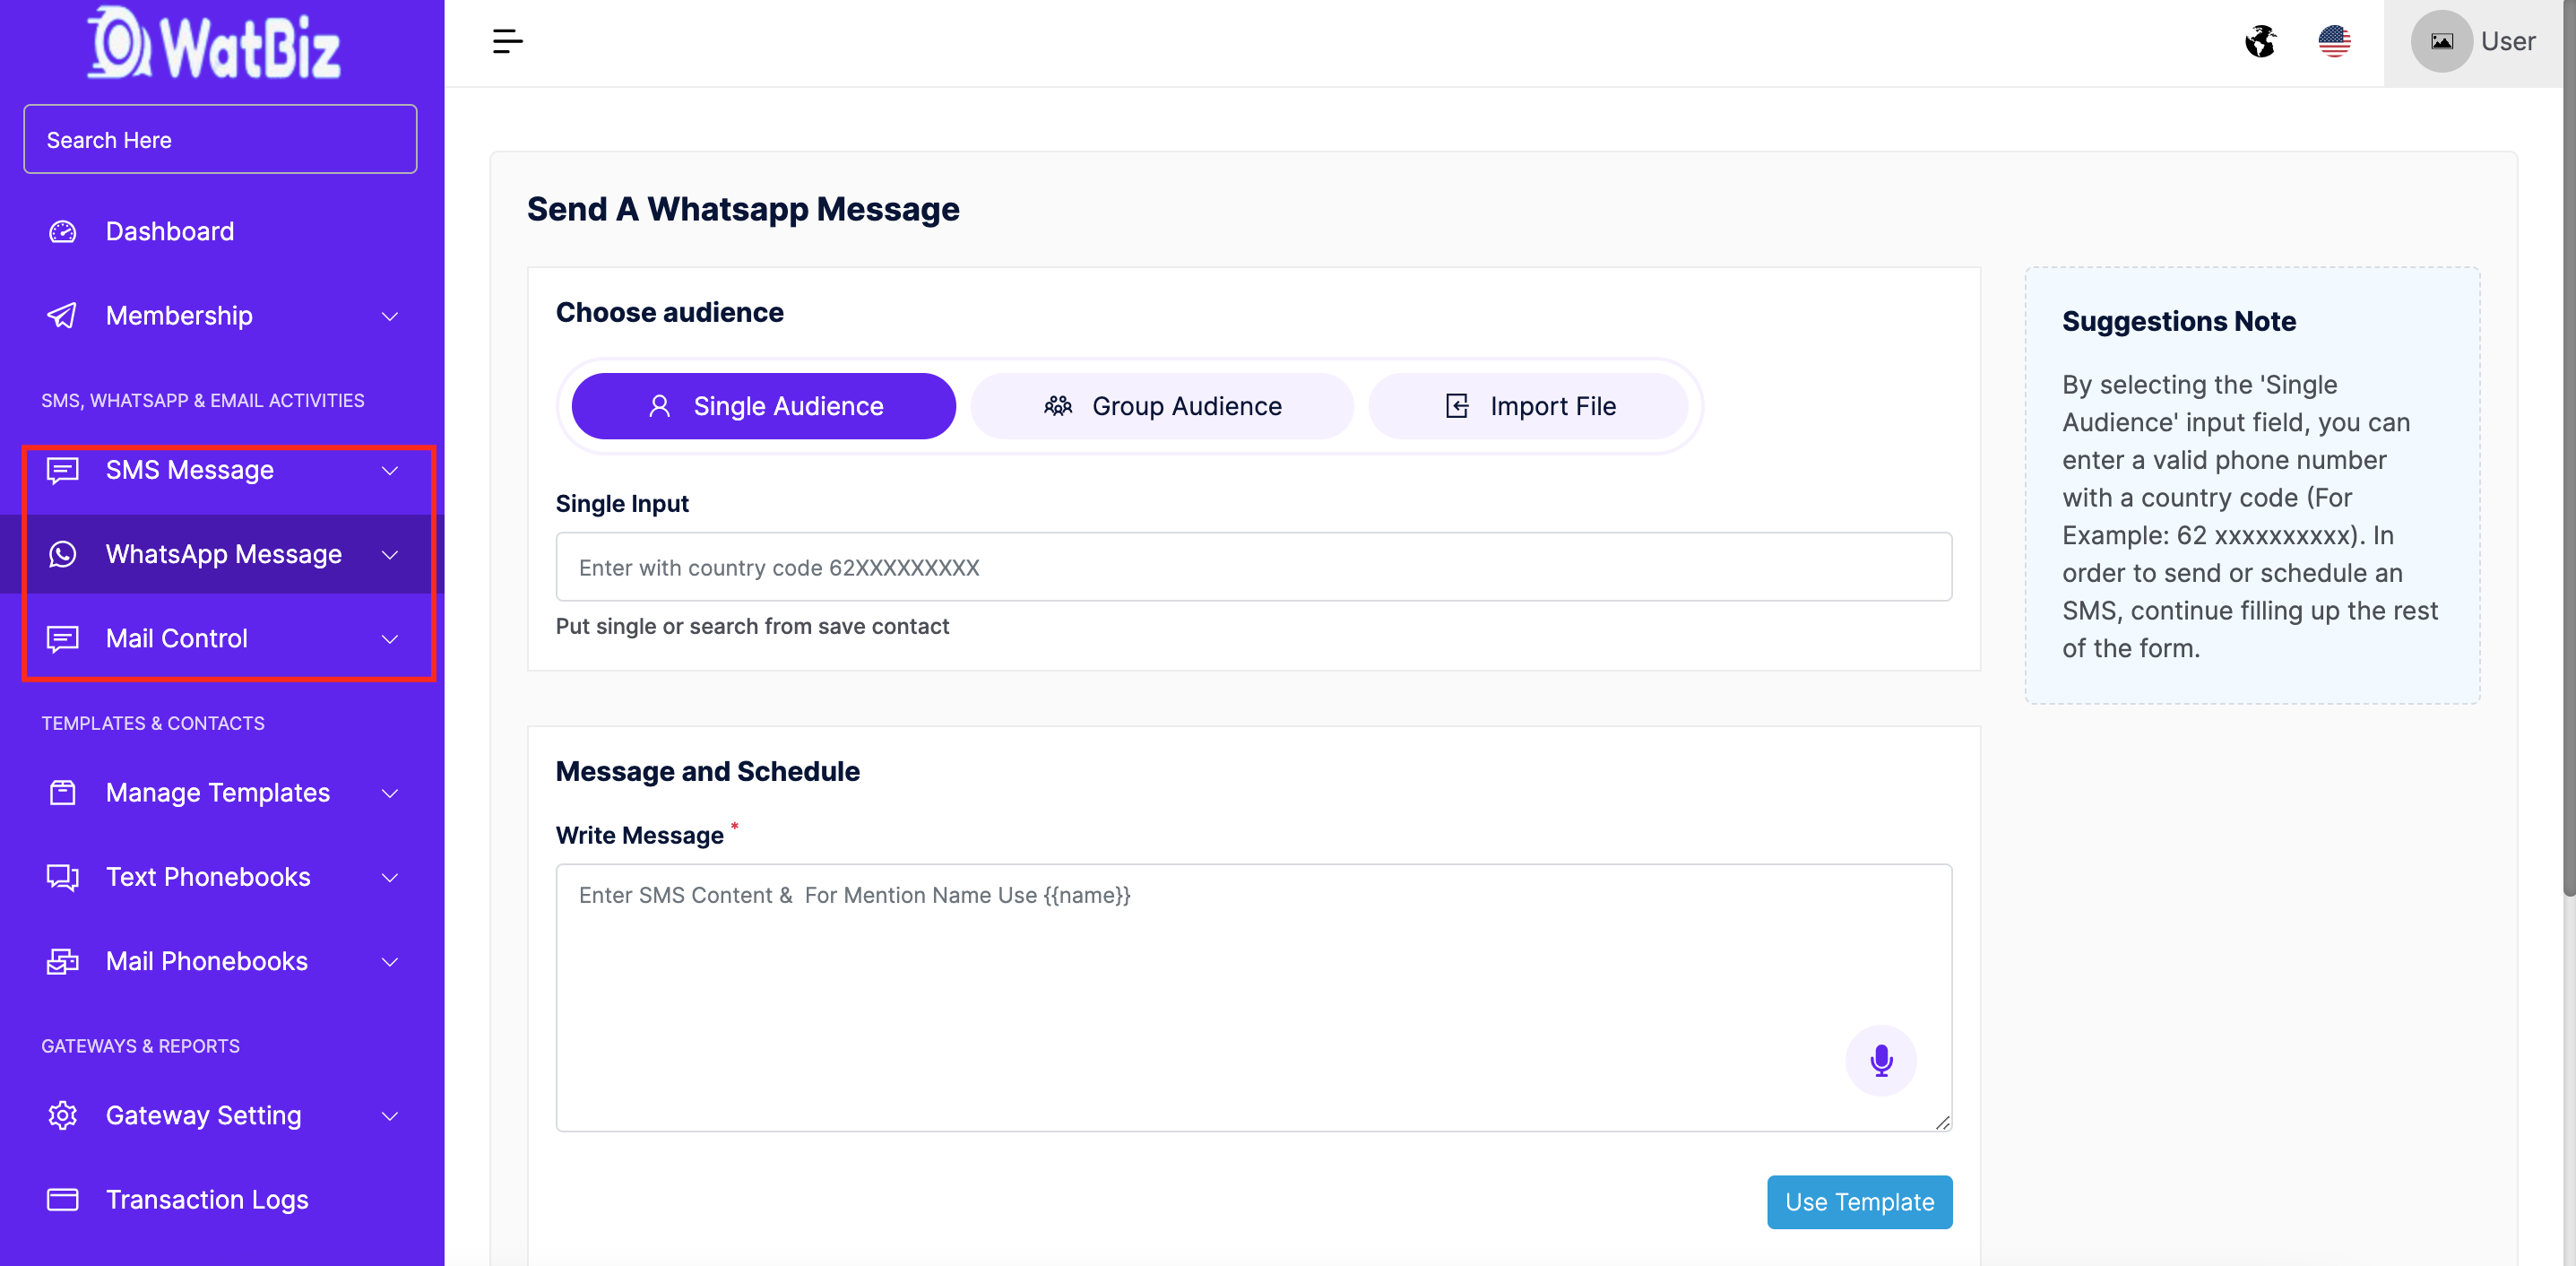Click 'GATEWAYS & REPORTS' section label

(x=140, y=1046)
